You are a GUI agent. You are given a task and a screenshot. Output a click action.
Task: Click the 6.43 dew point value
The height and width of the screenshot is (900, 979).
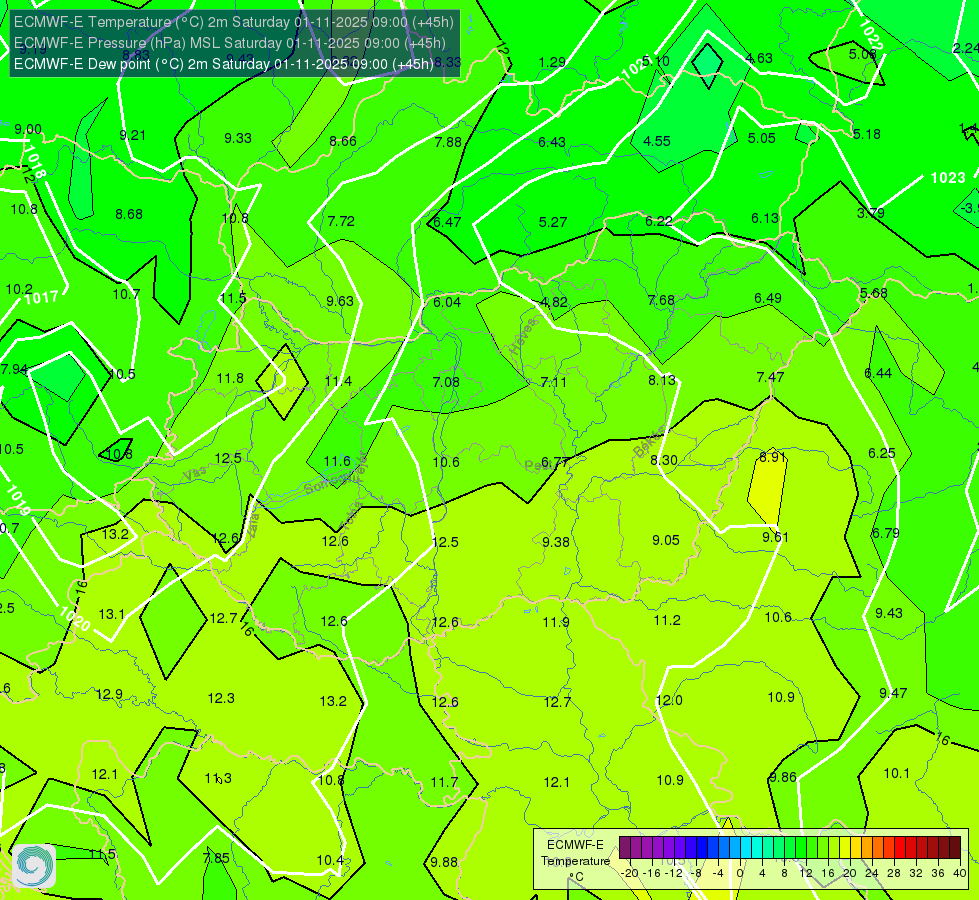pos(552,142)
